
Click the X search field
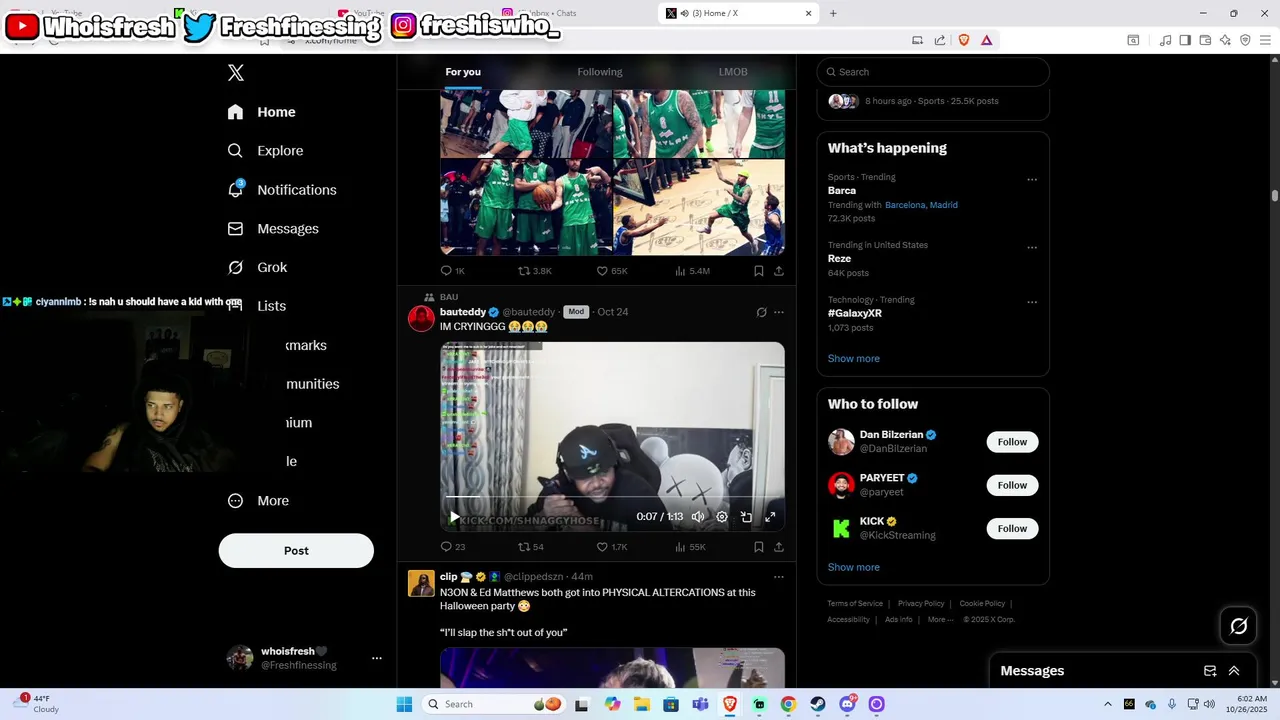(933, 72)
